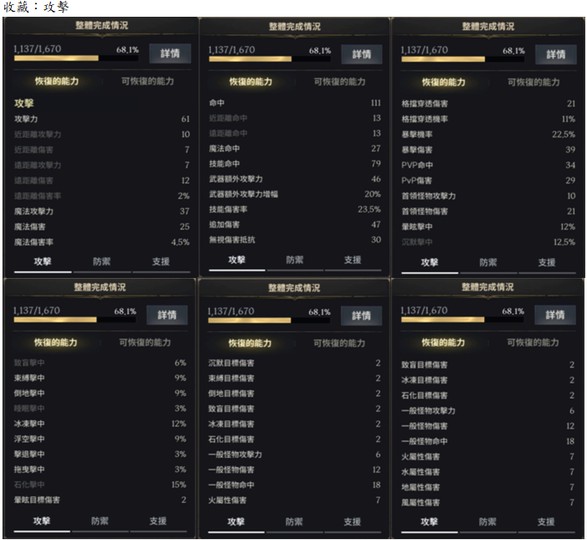The width and height of the screenshot is (587, 540).
Task: Select 恢復的能力 tab above 束縛擊中 list
Action: point(56,342)
